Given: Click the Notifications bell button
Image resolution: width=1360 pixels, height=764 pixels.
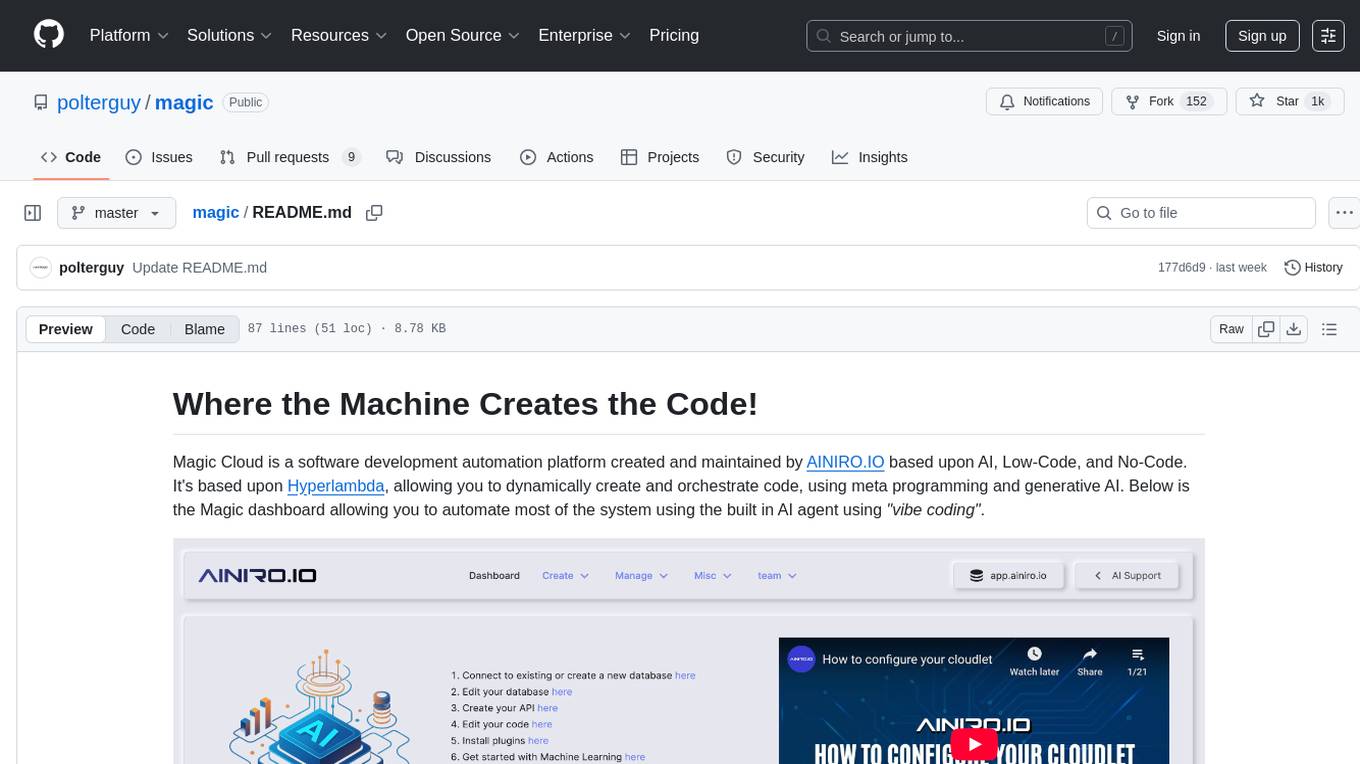Looking at the screenshot, I should (x=1045, y=102).
